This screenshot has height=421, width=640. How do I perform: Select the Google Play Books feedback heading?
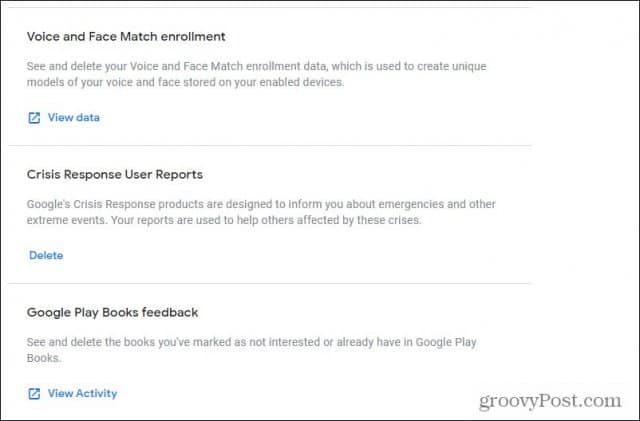(113, 313)
